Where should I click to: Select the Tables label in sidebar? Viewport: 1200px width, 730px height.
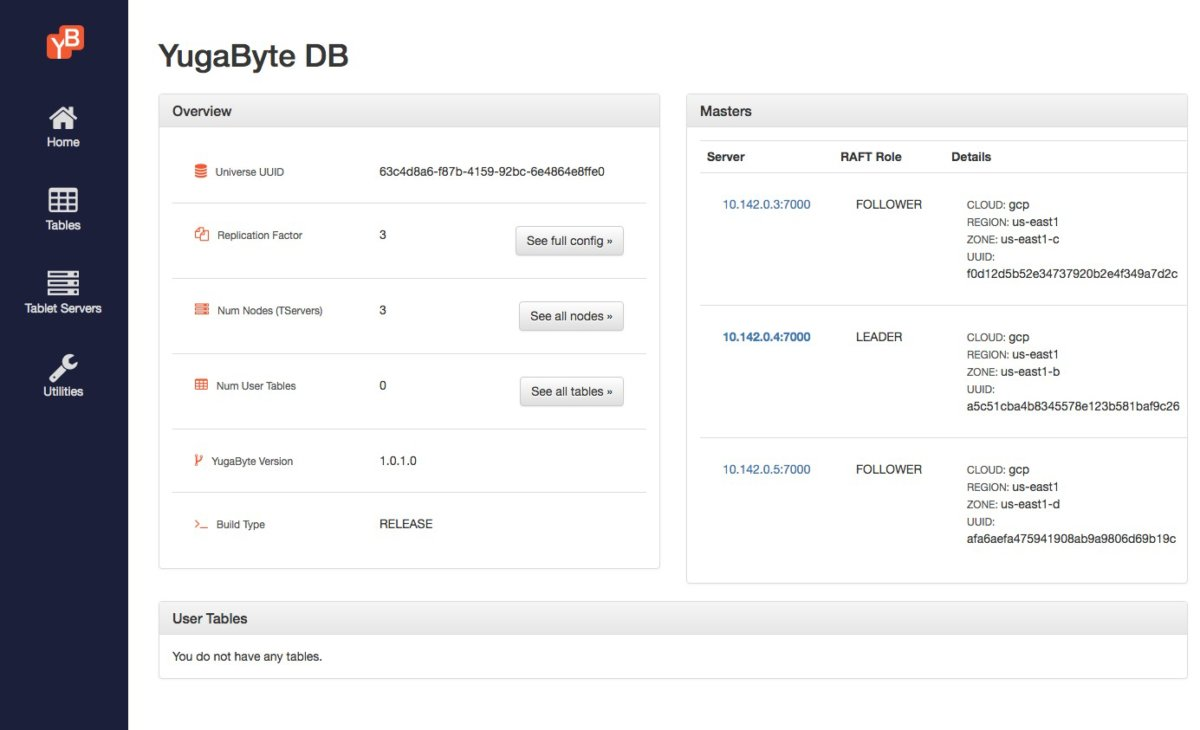63,225
